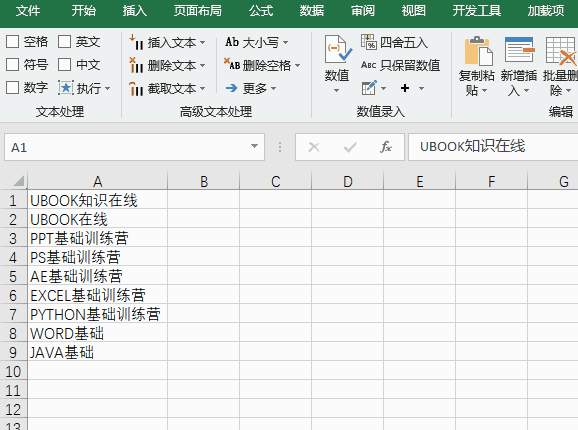Select cell with PS基础训练营
The height and width of the screenshot is (430, 578).
[x=97, y=257]
